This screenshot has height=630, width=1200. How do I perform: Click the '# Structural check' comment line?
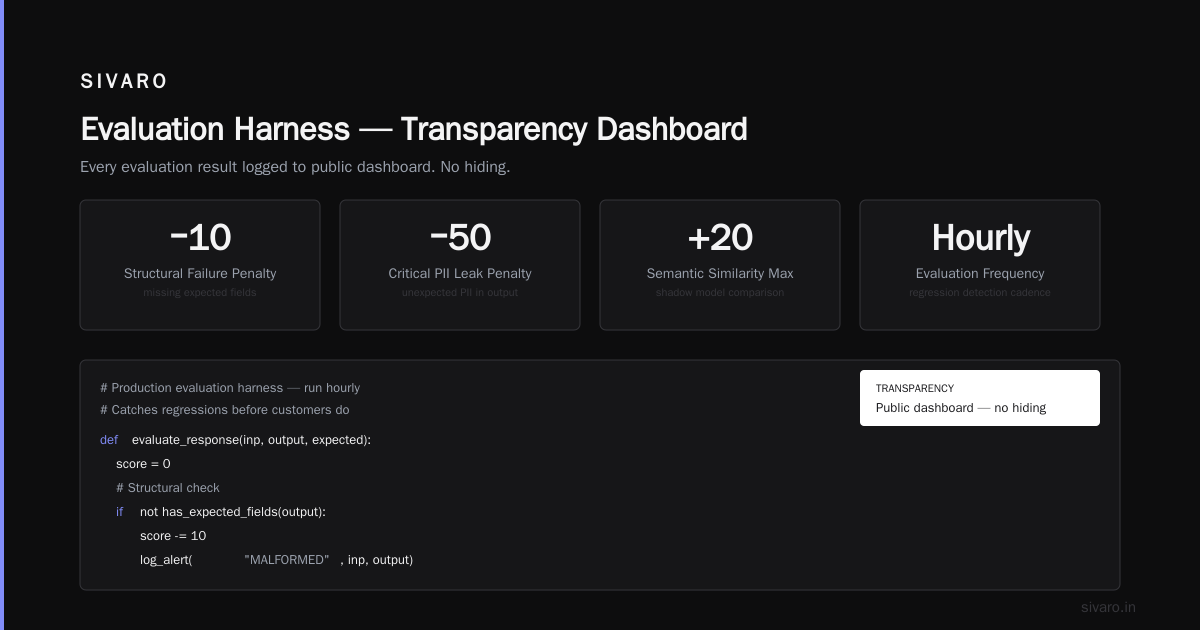[x=168, y=488]
